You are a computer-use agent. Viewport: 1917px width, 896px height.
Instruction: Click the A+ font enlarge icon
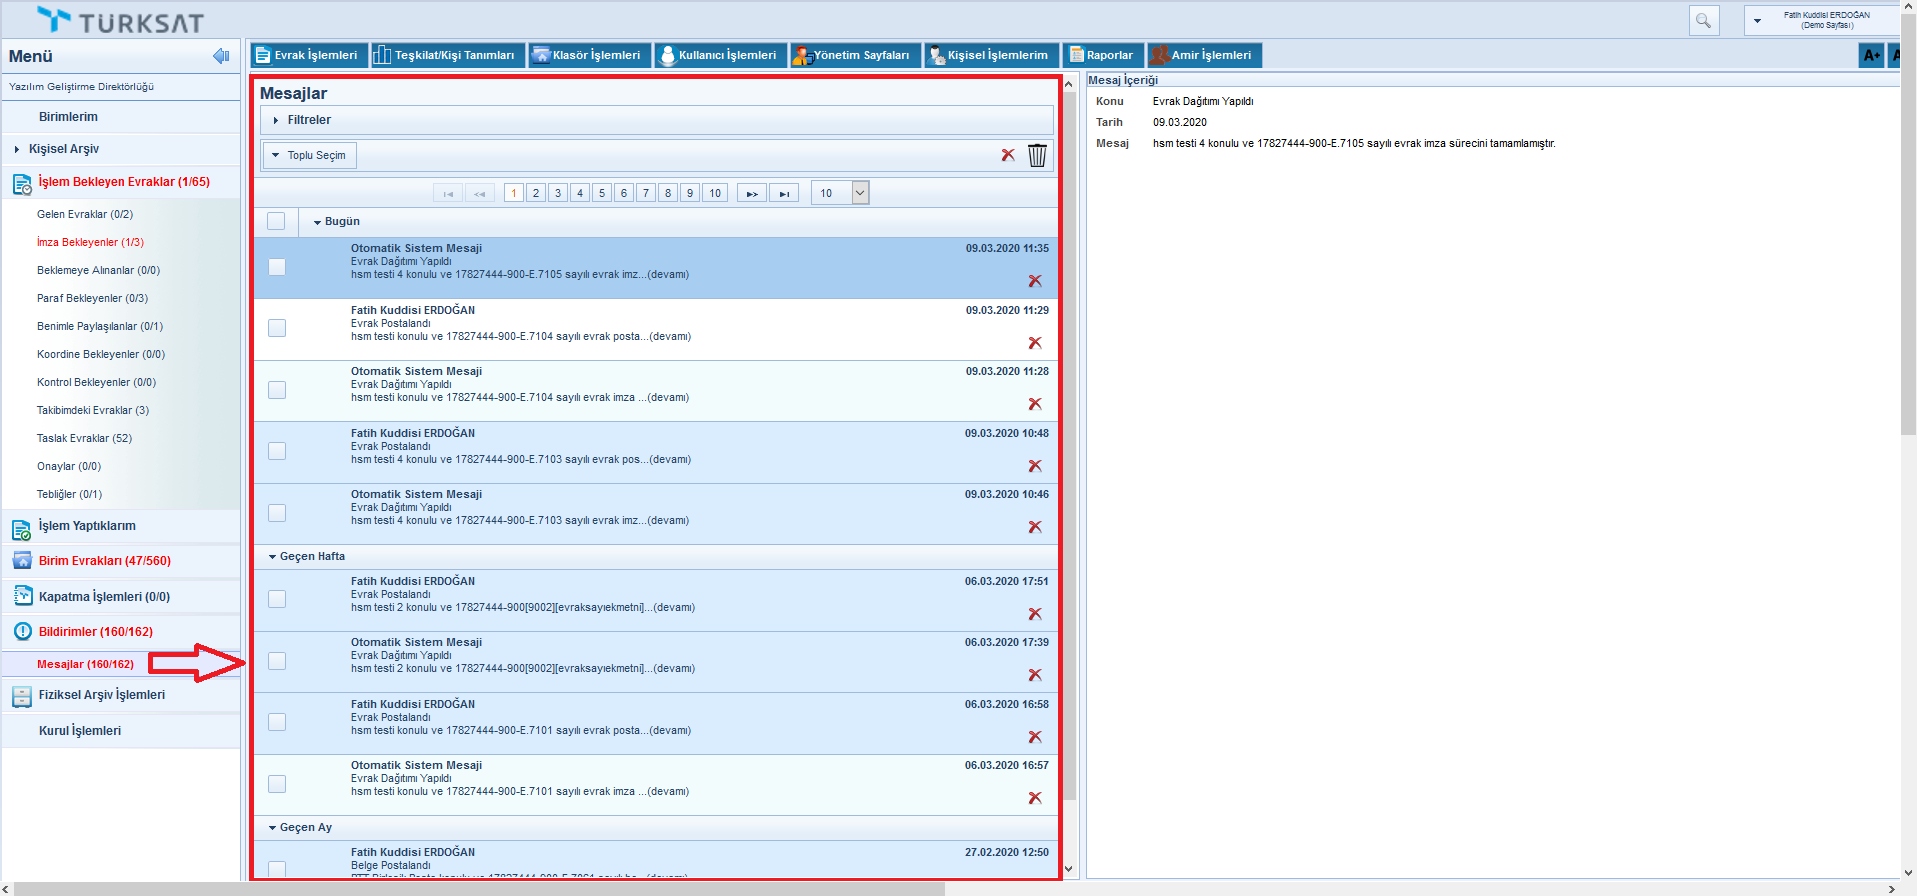(1871, 56)
